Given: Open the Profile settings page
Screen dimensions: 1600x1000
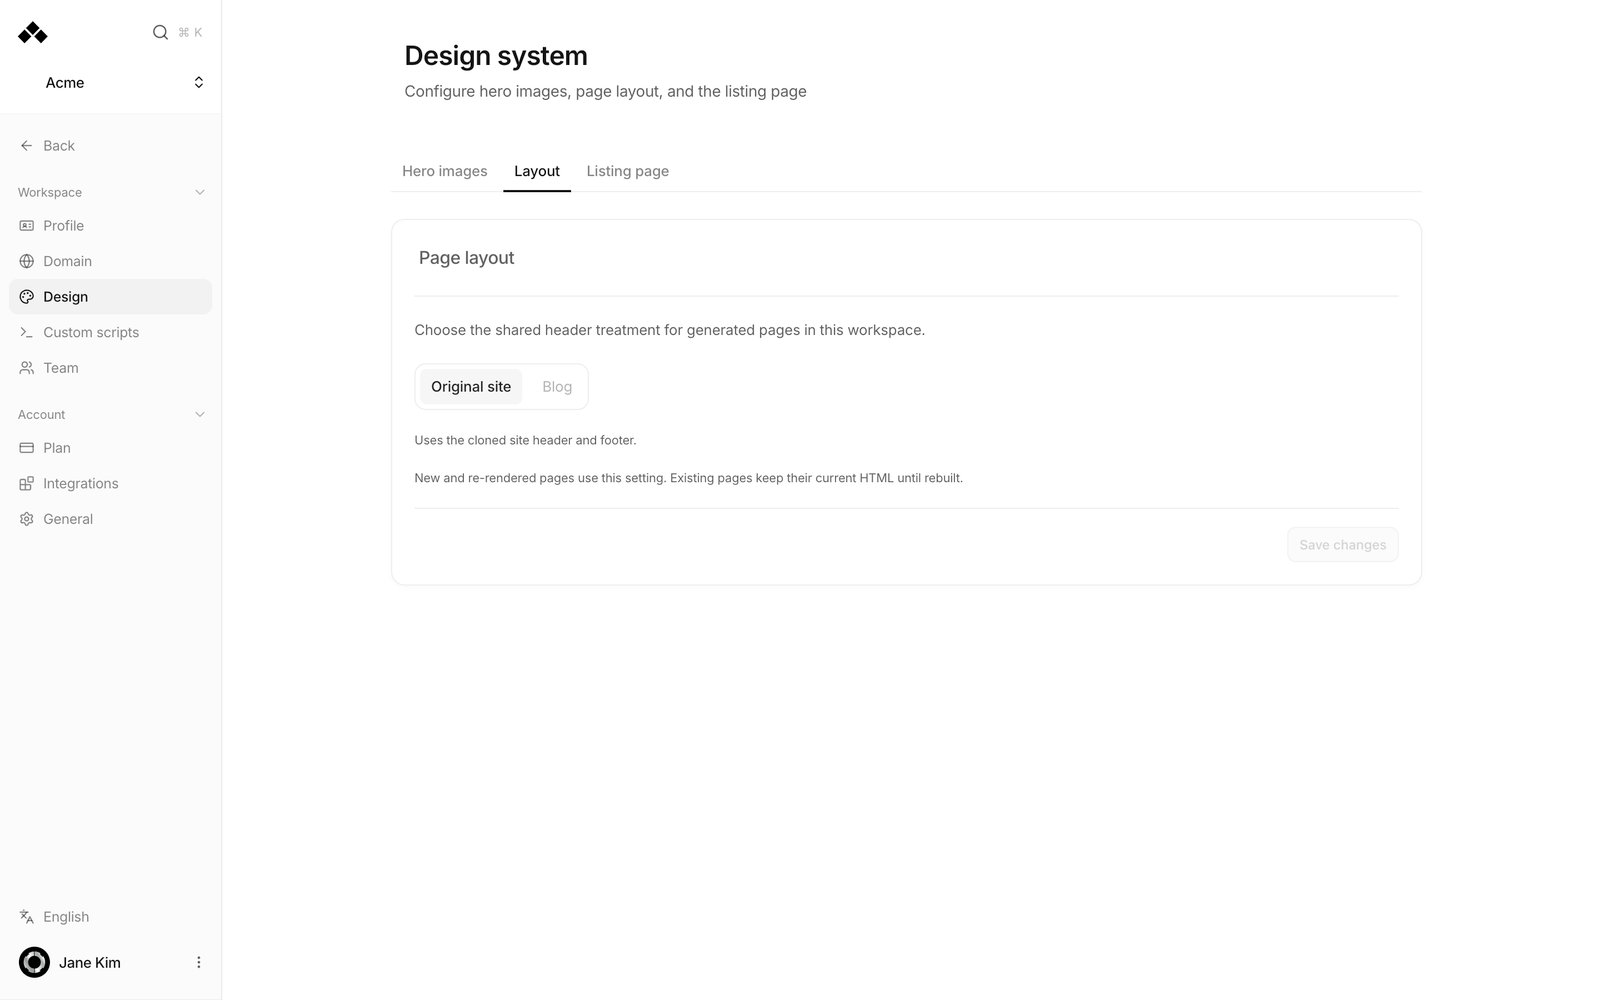Looking at the screenshot, I should tap(110, 226).
